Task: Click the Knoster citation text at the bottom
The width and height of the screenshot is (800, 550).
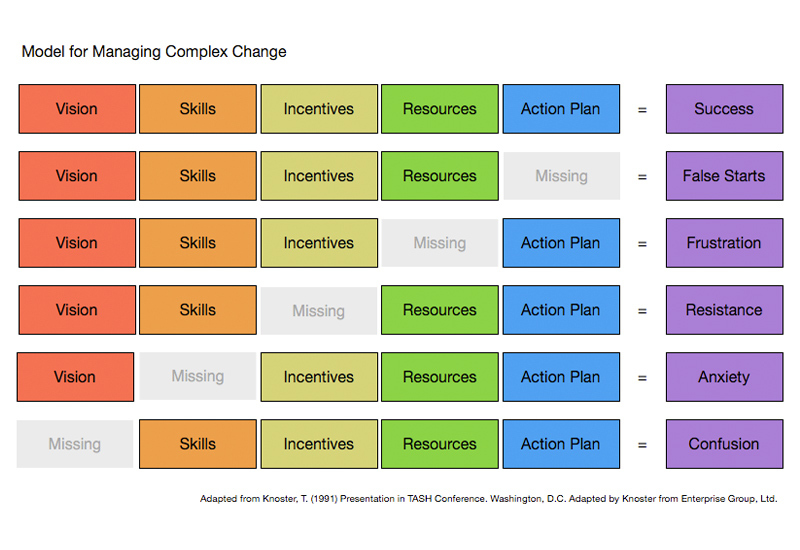Action: click(x=488, y=498)
